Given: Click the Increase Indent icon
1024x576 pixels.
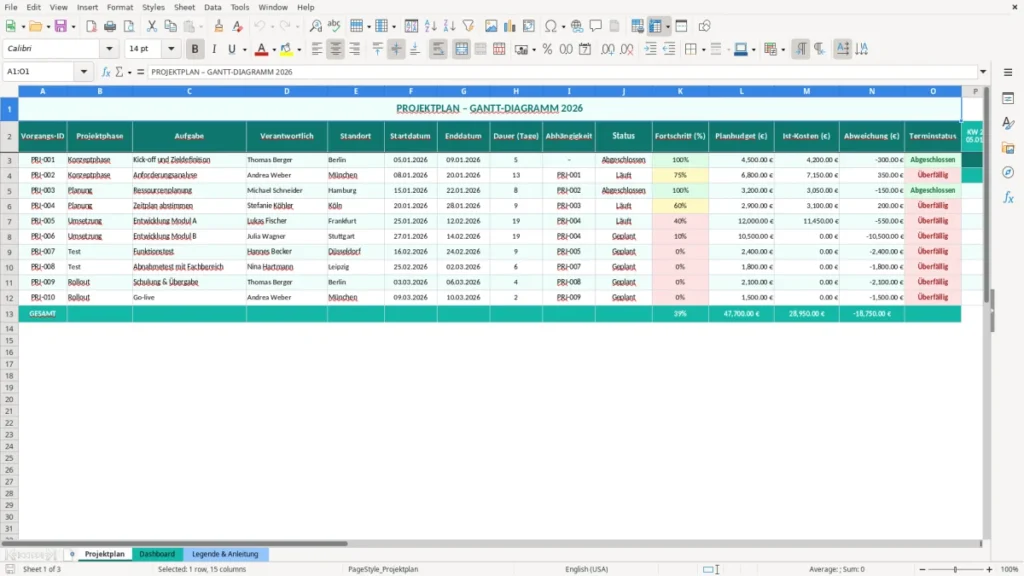Looking at the screenshot, I should (650, 49).
